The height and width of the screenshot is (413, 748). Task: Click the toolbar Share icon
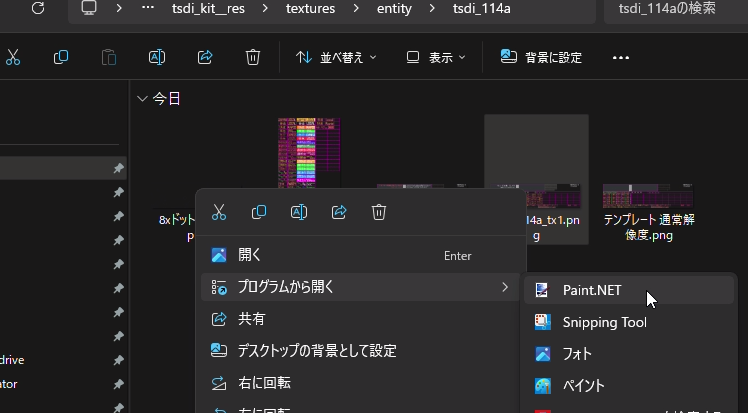point(205,57)
